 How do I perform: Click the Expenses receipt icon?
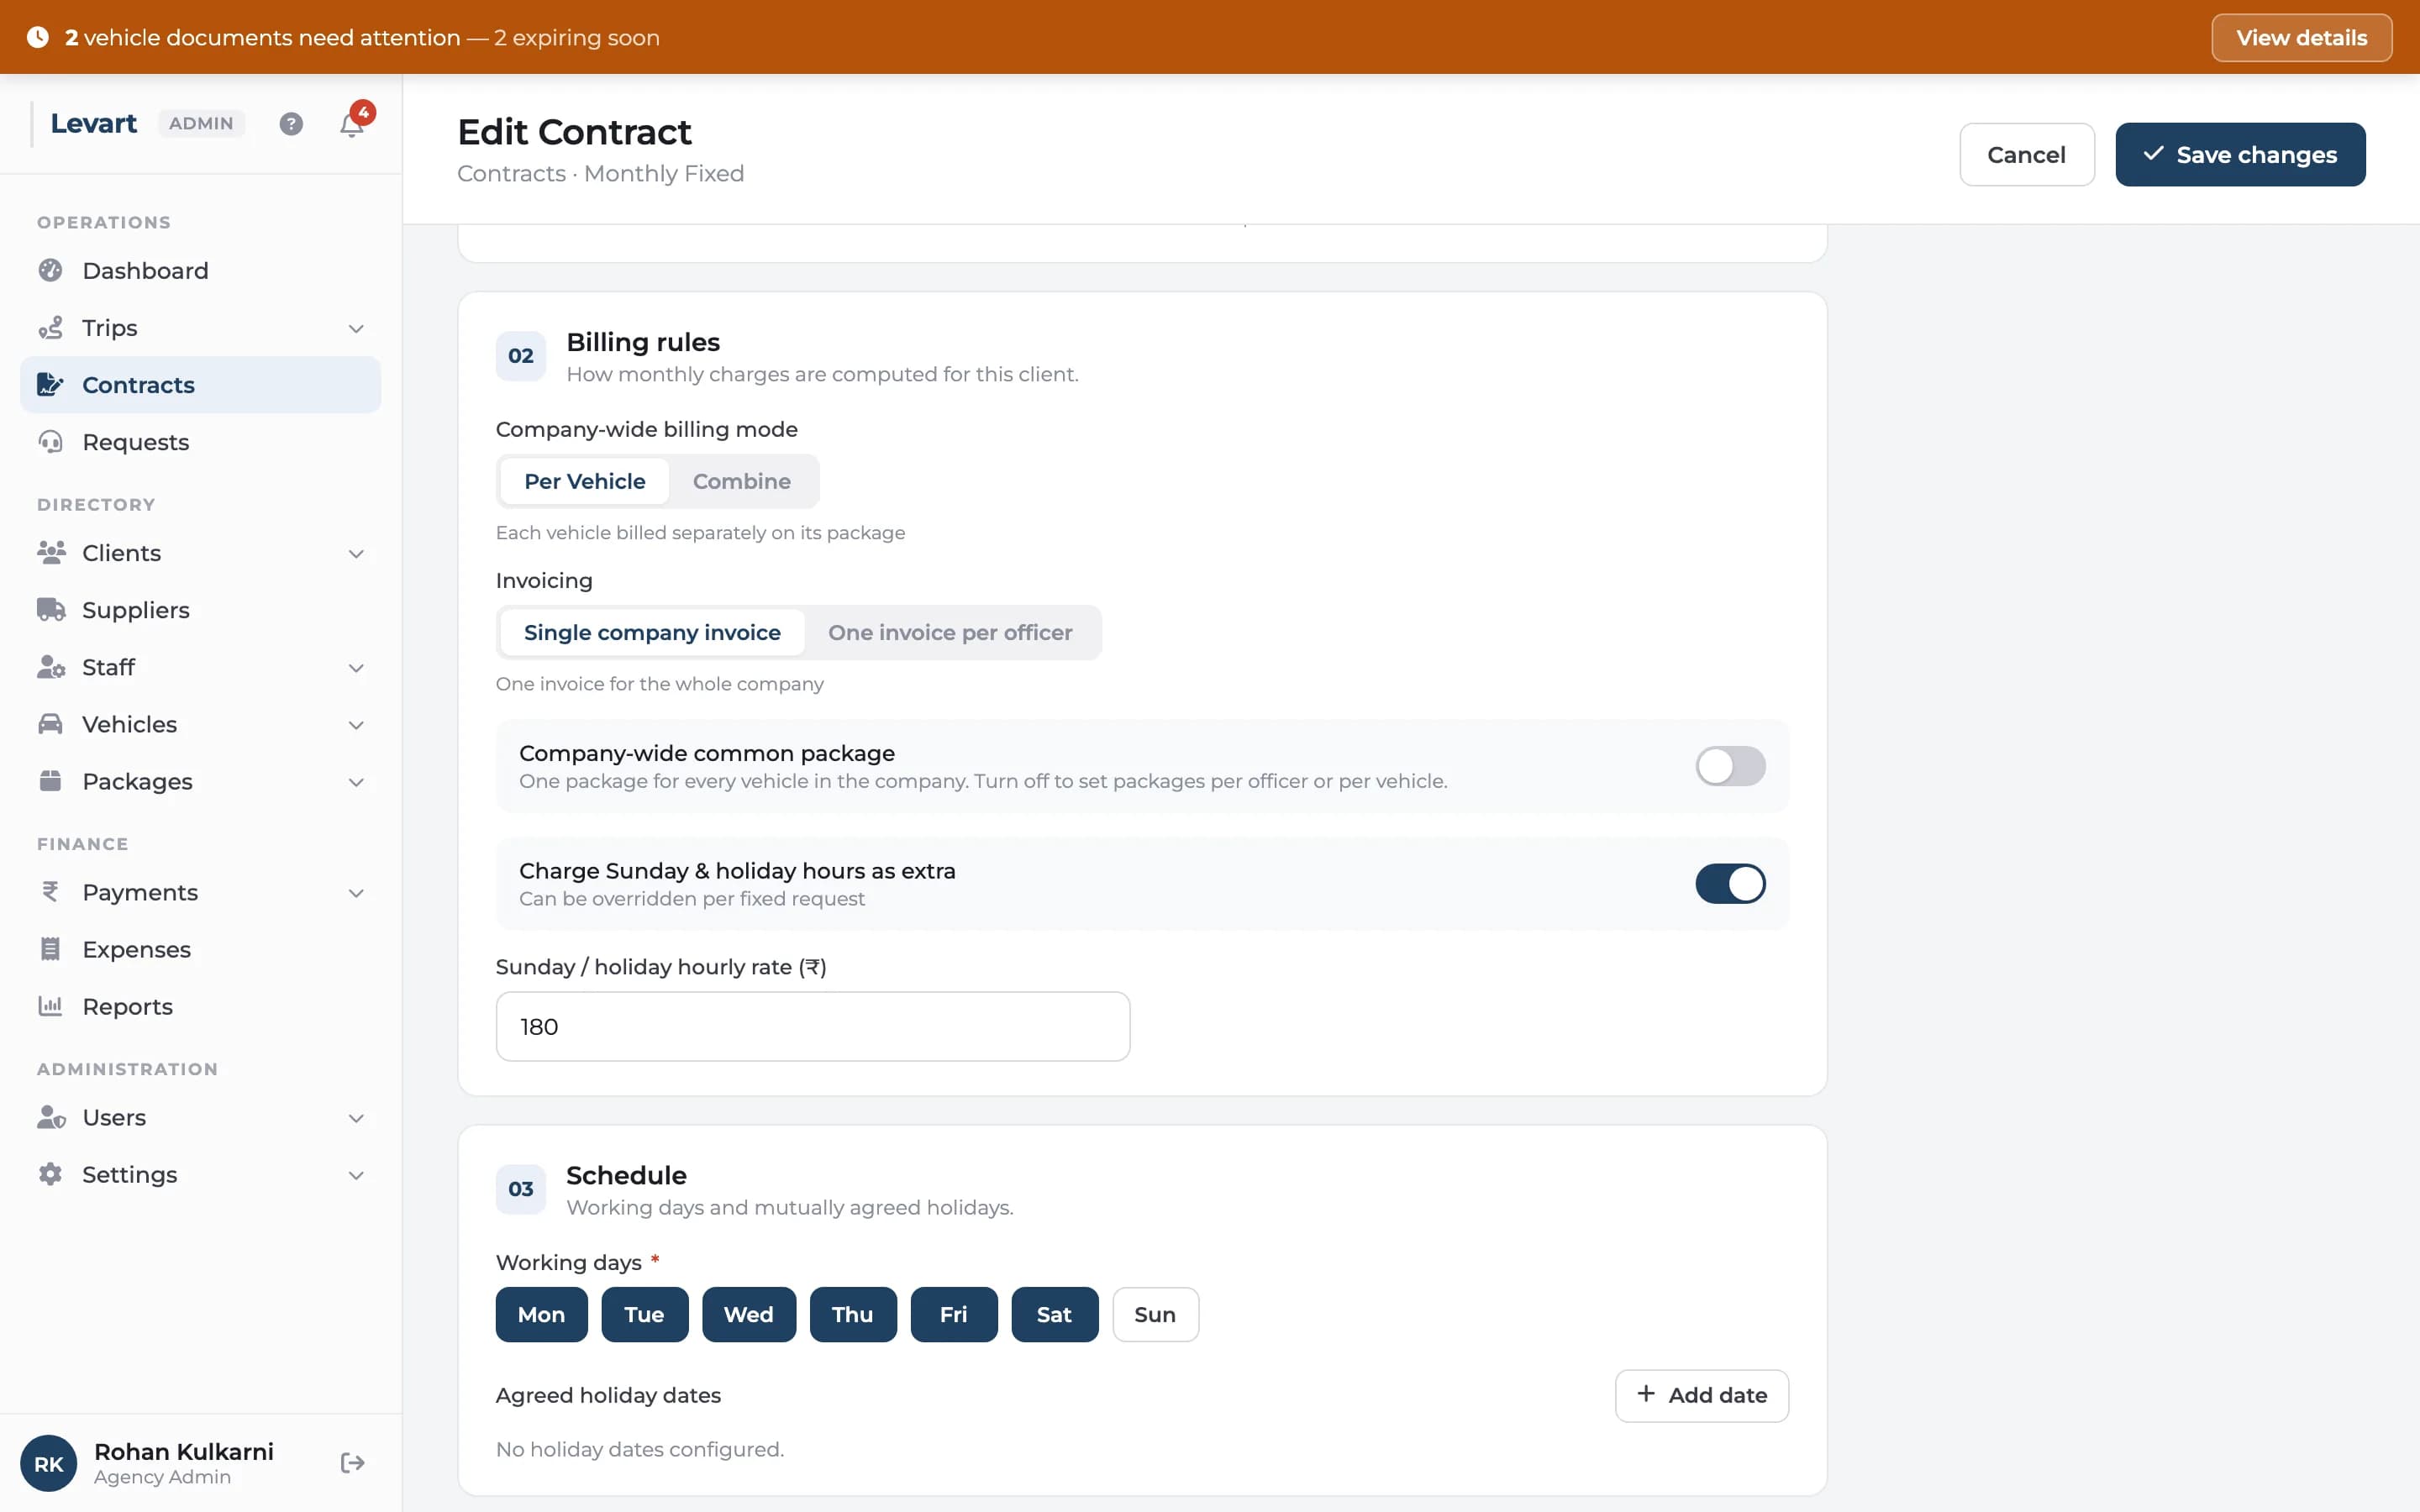[50, 949]
